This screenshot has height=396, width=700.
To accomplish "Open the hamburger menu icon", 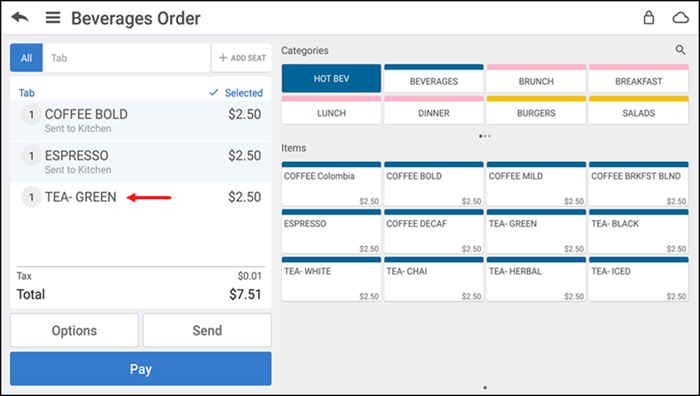I will pyautogui.click(x=53, y=18).
